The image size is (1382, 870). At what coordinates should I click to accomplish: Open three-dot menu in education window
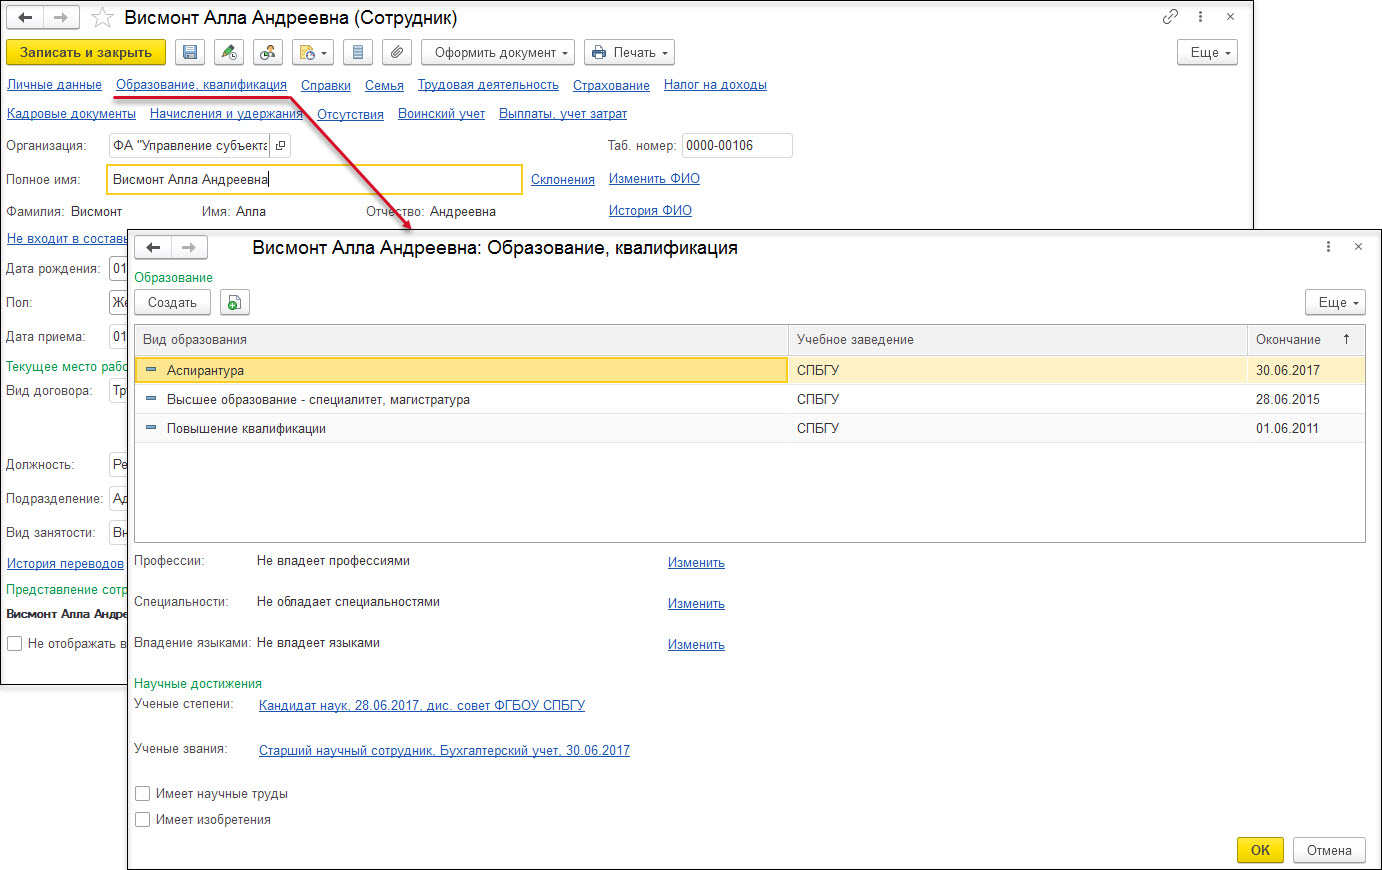pos(1328,246)
